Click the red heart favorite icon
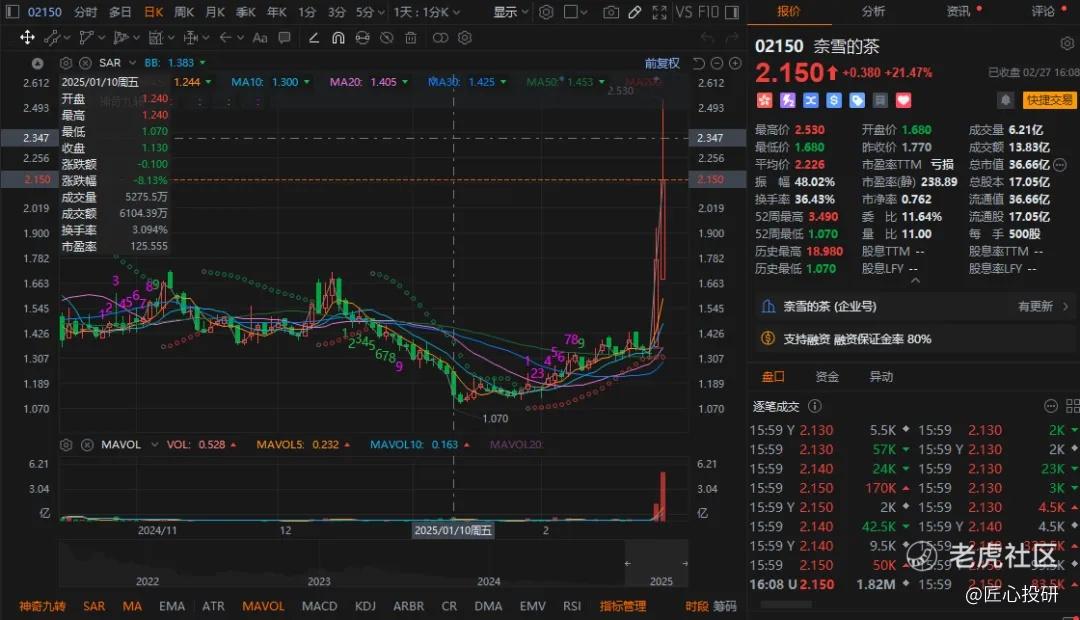The width and height of the screenshot is (1080, 620). pyautogui.click(x=903, y=101)
